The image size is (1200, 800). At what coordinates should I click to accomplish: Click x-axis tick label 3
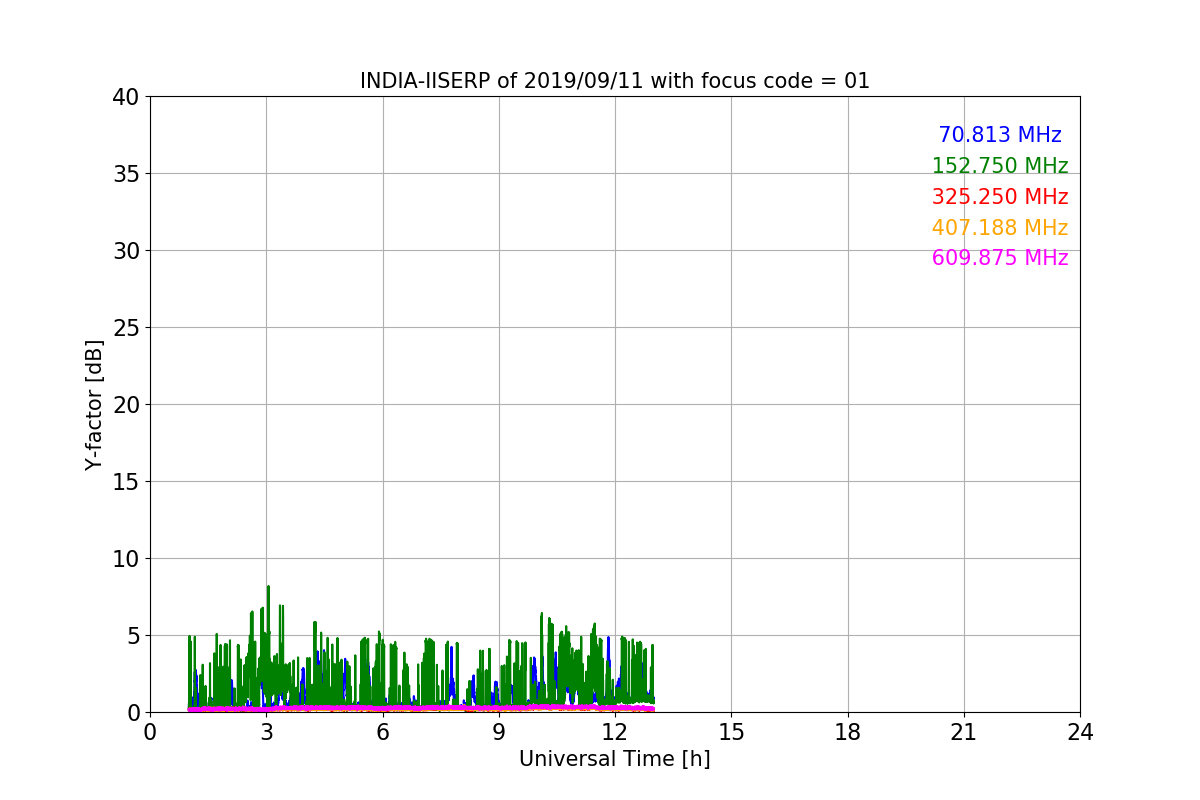pyautogui.click(x=266, y=732)
